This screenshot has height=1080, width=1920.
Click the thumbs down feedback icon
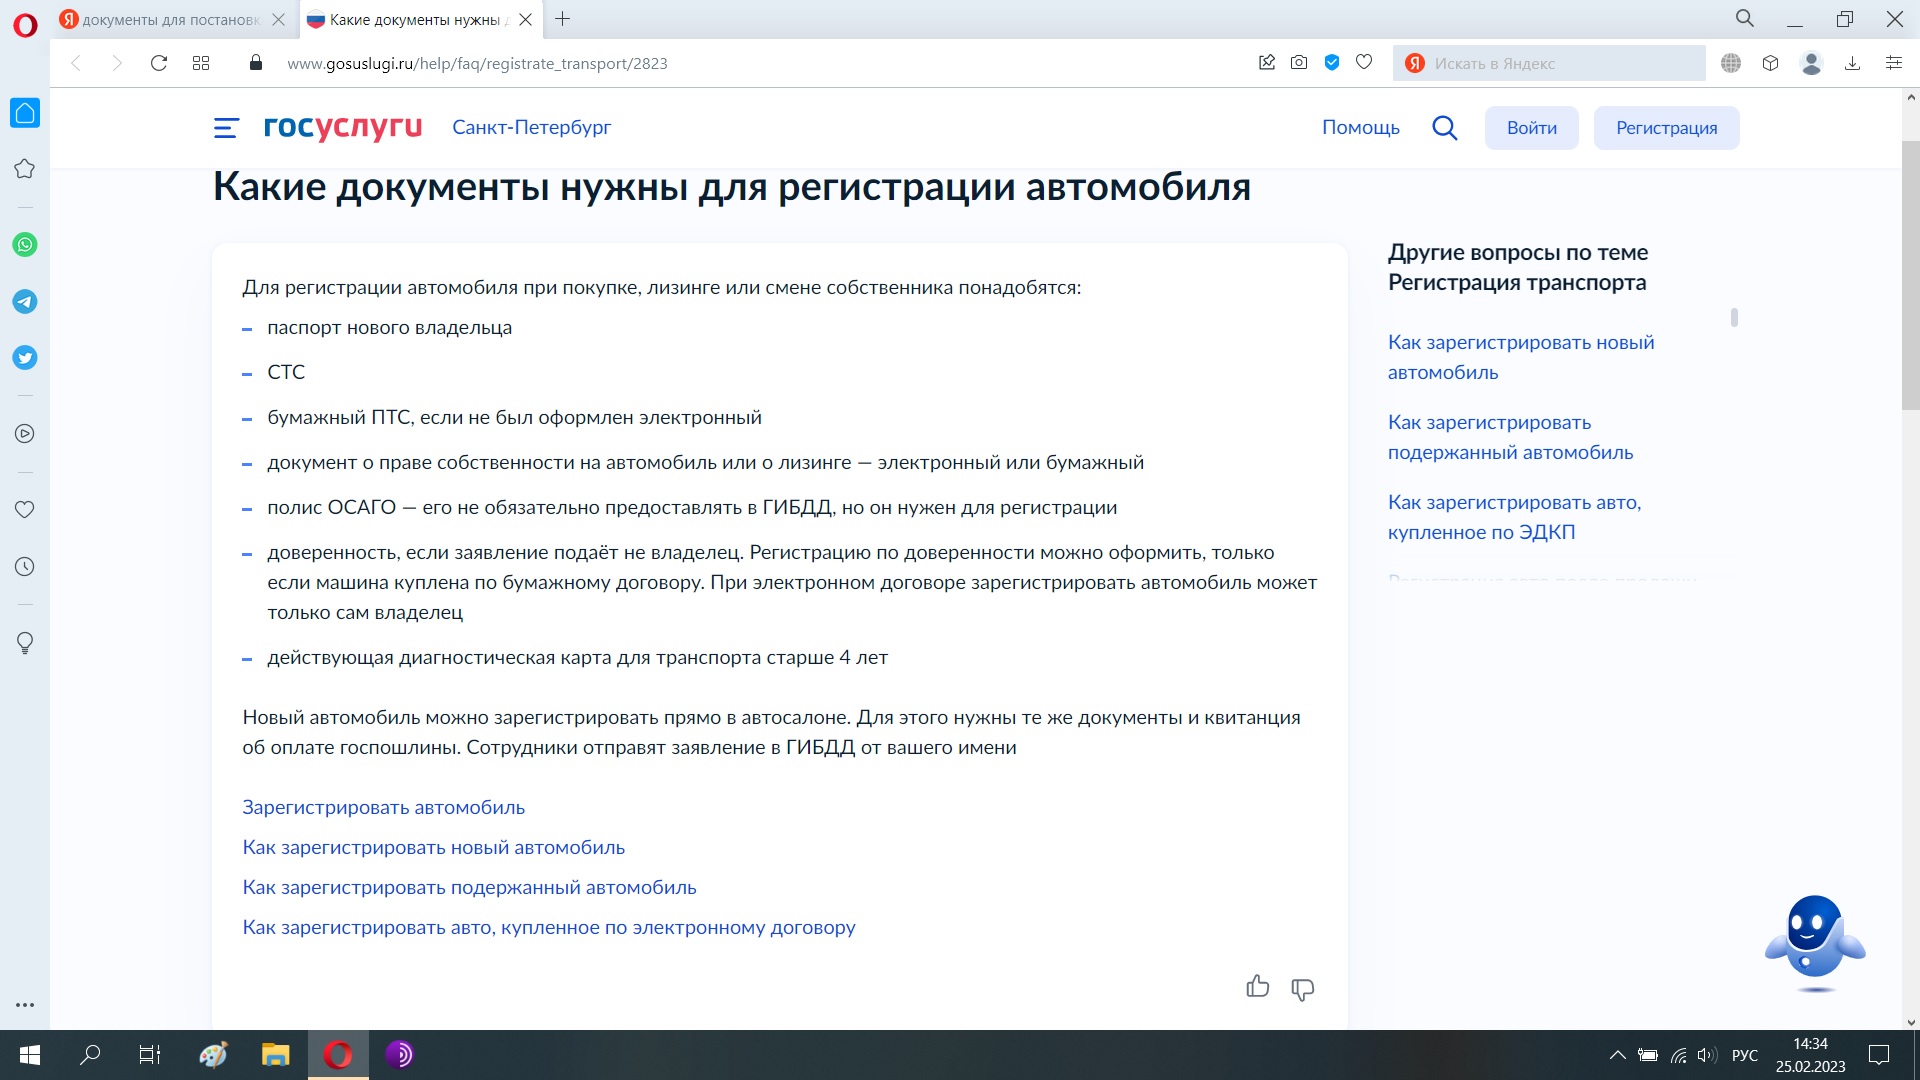[1302, 989]
